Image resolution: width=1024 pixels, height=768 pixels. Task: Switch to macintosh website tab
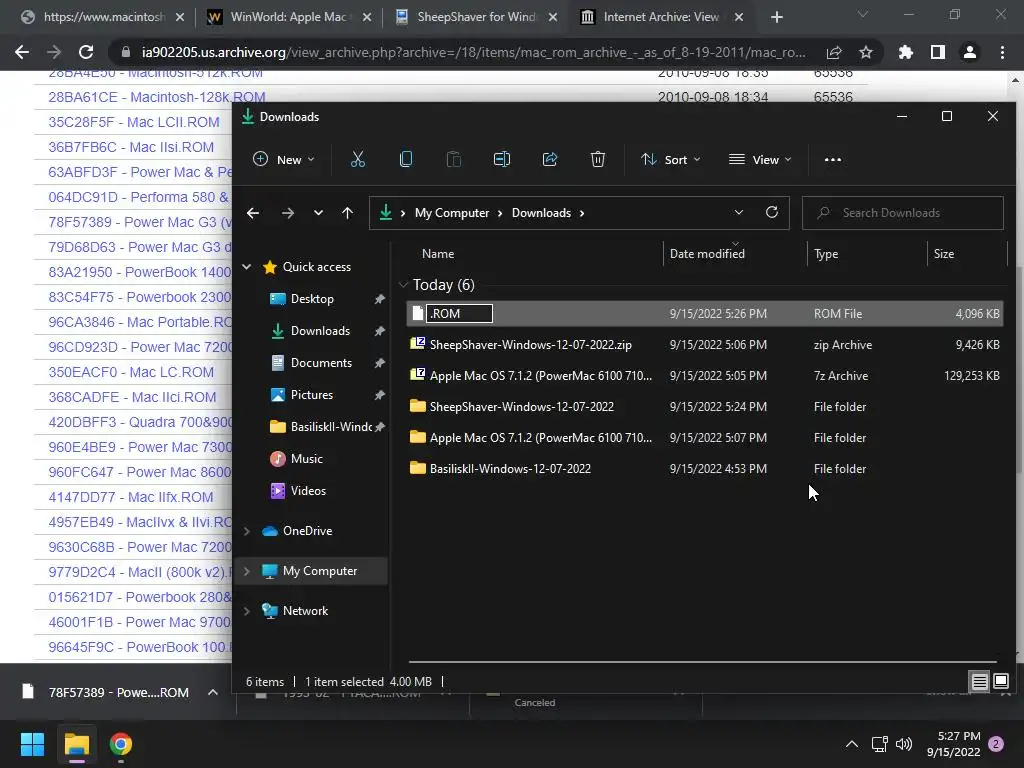click(x=103, y=17)
